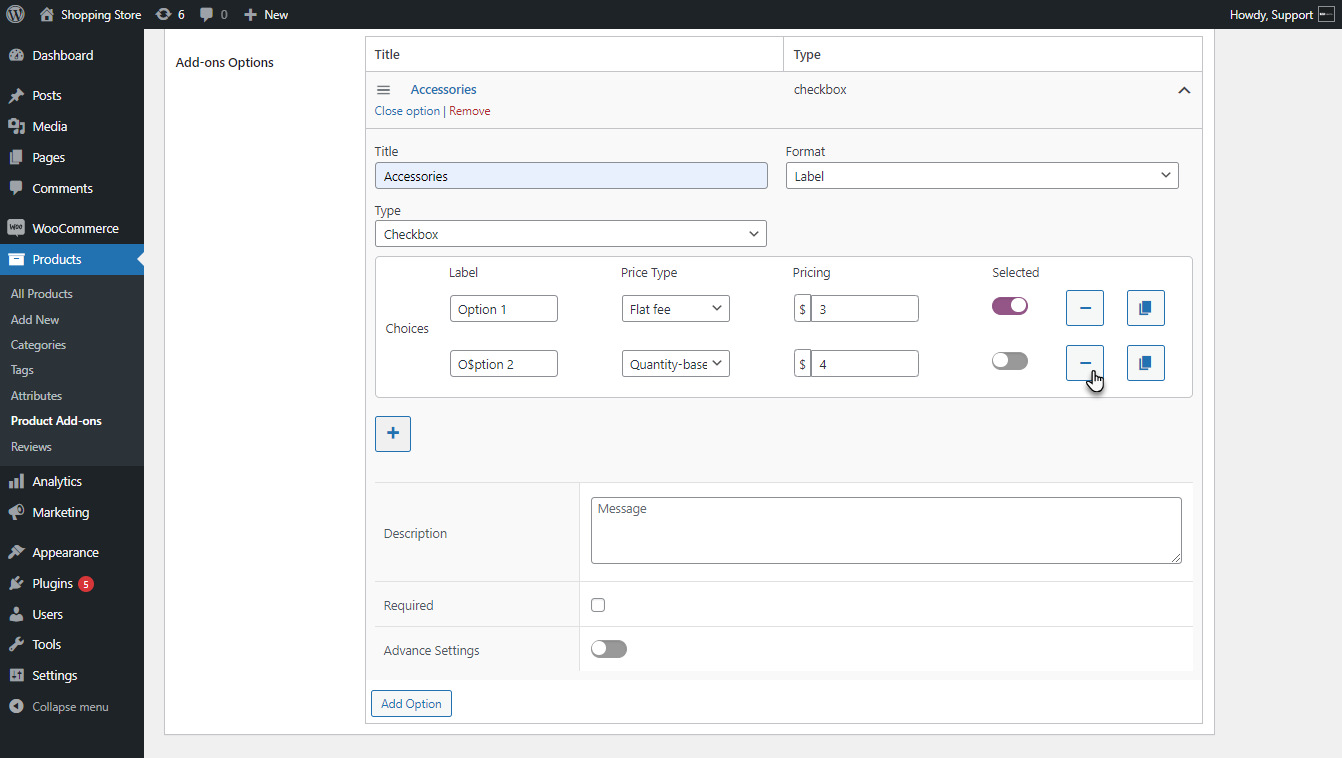Click the Title field containing Accessories
Viewport: 1342px width, 758px height.
tap(571, 176)
